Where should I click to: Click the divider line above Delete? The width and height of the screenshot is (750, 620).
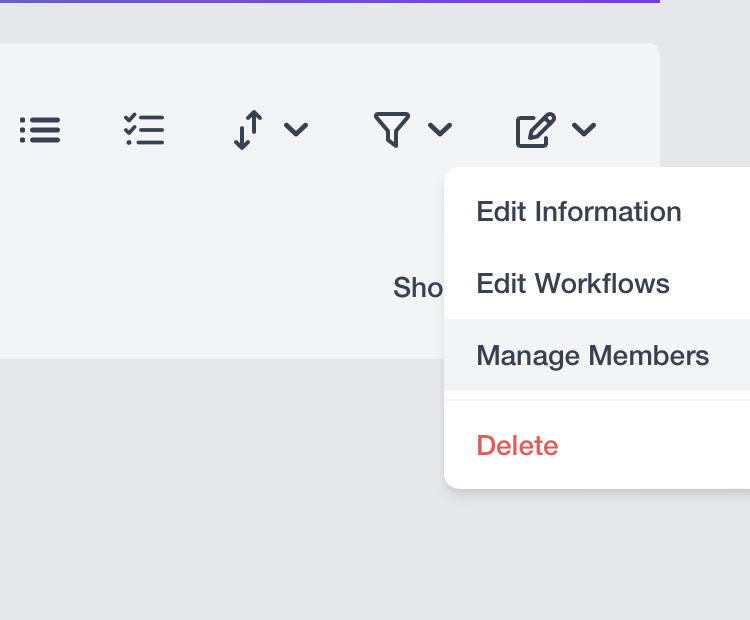coord(597,401)
